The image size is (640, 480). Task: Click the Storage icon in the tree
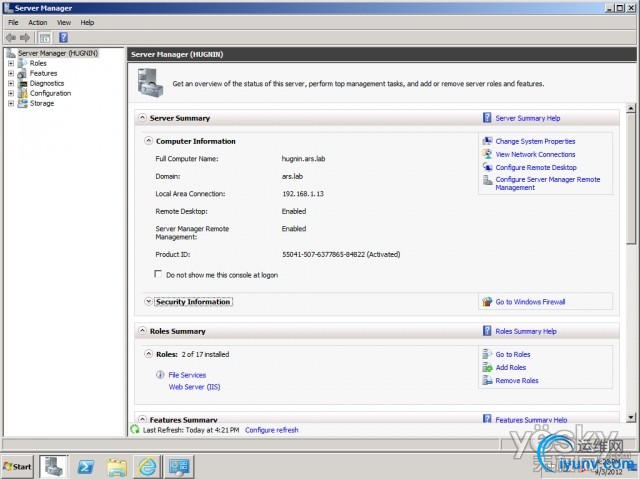[23, 103]
